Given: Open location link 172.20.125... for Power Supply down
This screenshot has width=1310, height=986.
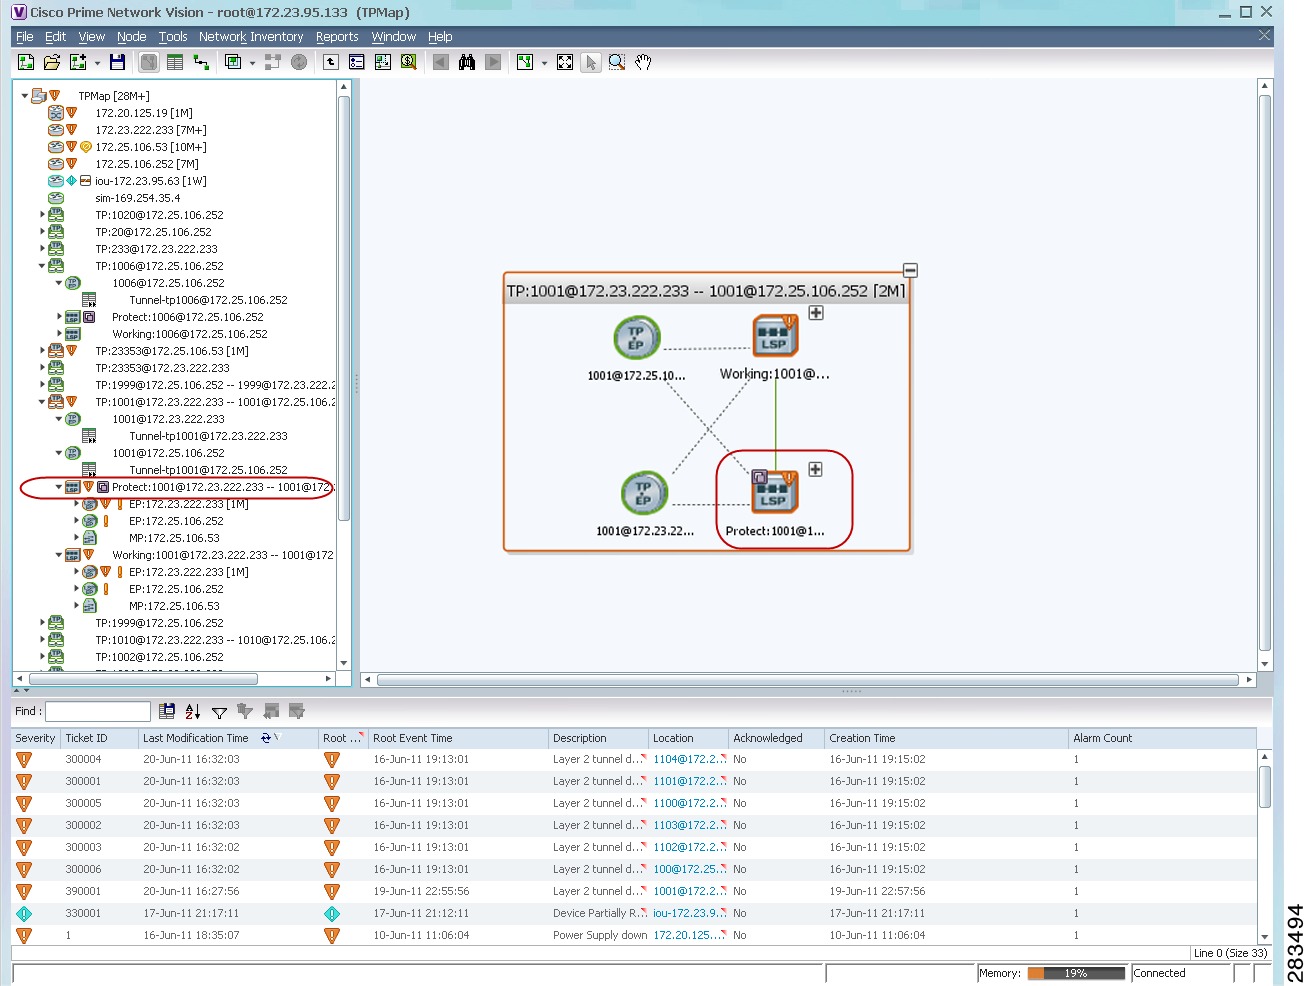Looking at the screenshot, I should pyautogui.click(x=688, y=935).
